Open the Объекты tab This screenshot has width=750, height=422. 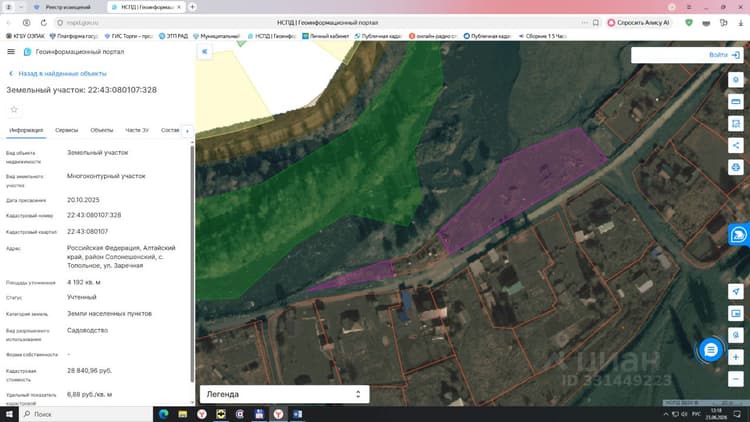[102, 130]
